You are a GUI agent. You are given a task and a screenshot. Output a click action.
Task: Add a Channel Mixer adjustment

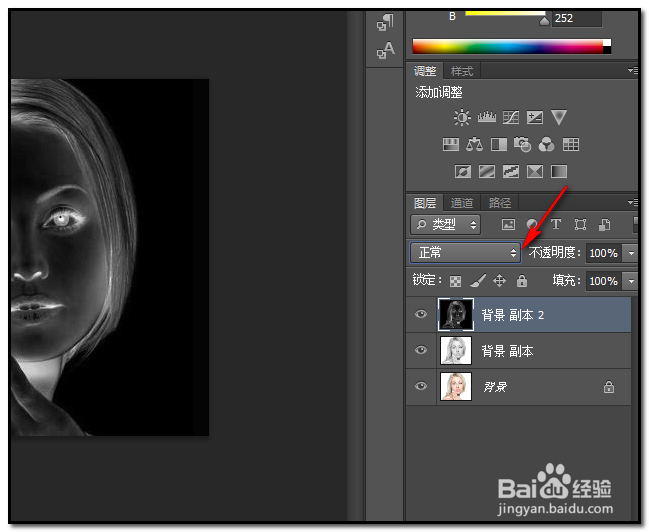point(546,144)
